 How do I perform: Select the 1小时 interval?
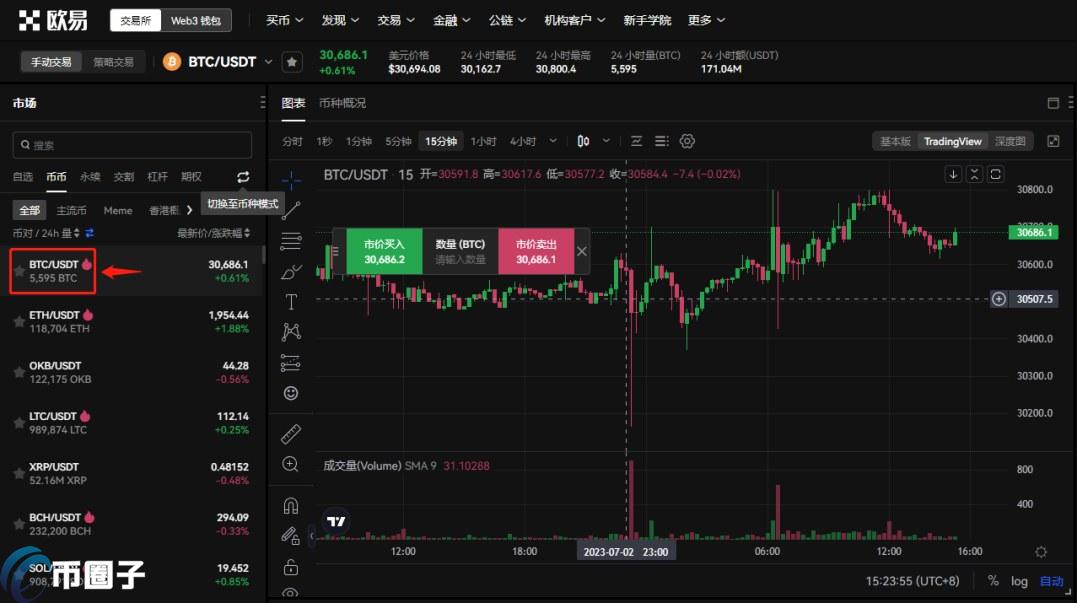(x=483, y=141)
